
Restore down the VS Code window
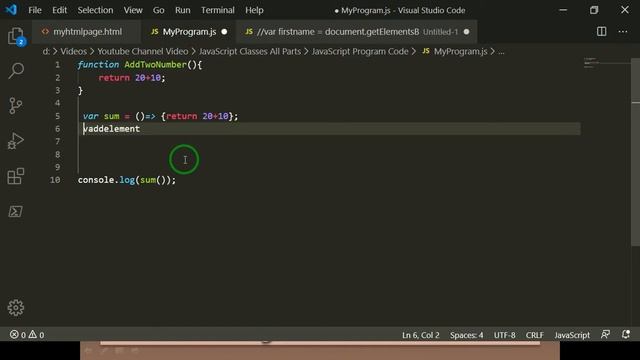(594, 10)
